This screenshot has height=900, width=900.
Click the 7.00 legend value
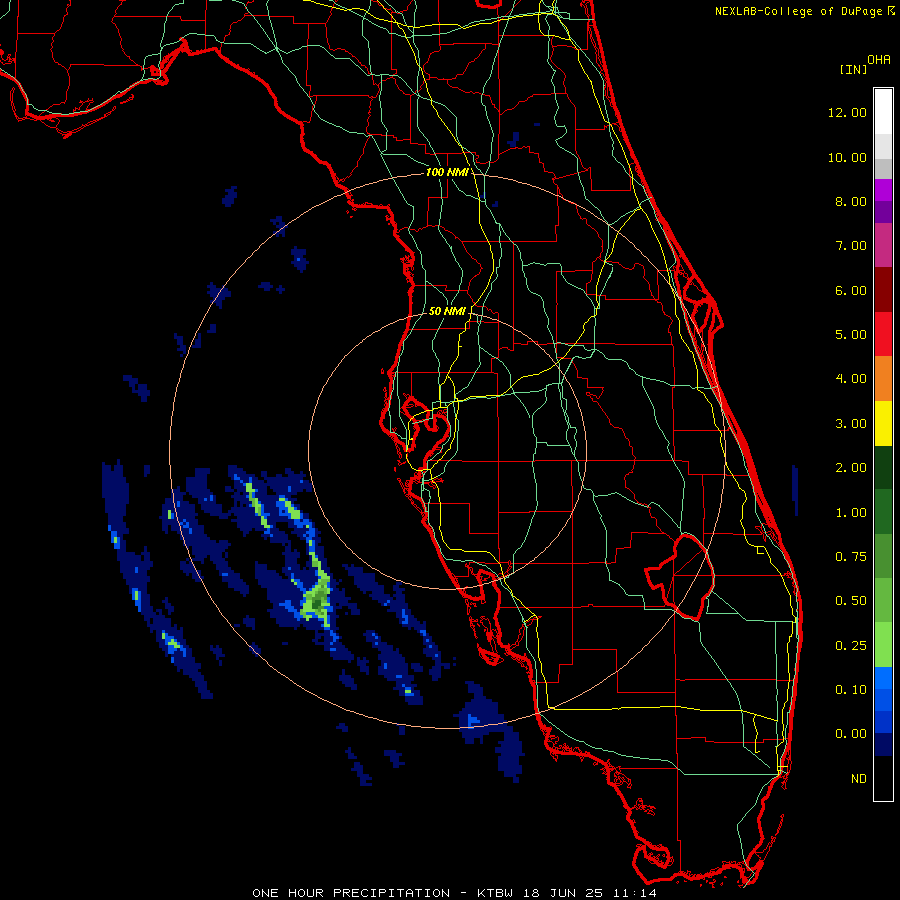tap(851, 246)
